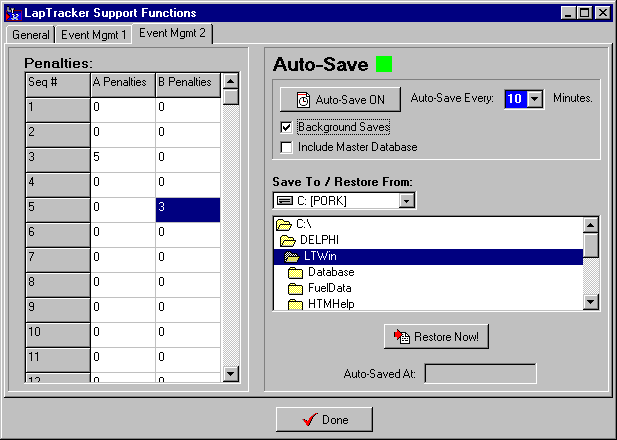Open the Database folder
617x440 pixels.
428,272
